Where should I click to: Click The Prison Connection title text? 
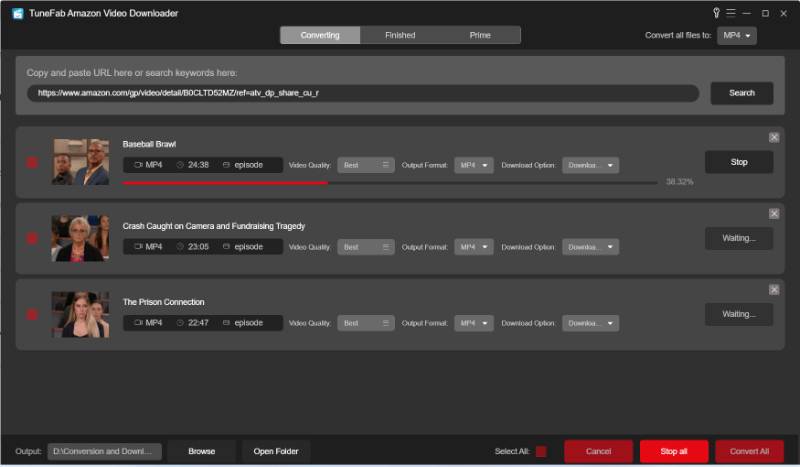tap(163, 302)
